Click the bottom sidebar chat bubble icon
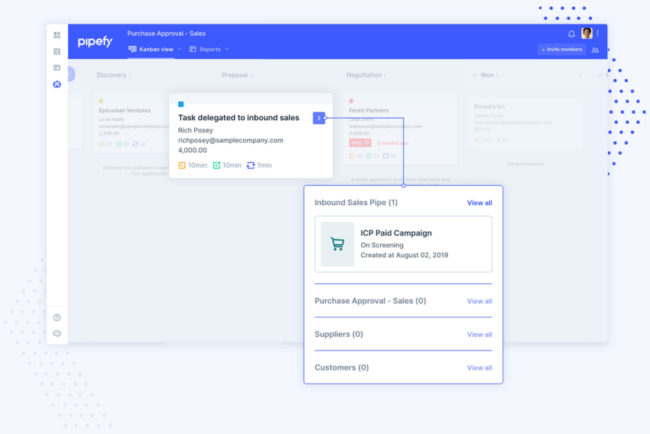 57,333
